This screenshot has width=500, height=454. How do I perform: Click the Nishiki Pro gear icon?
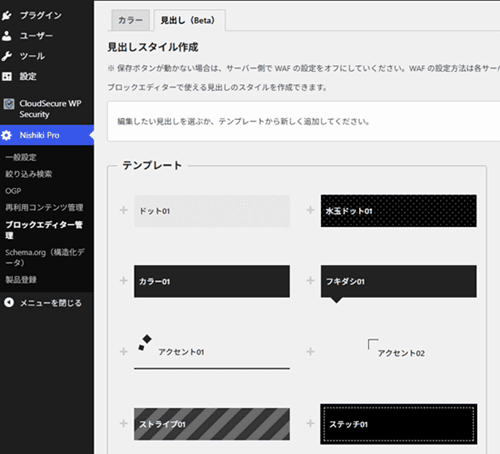click(x=7, y=135)
